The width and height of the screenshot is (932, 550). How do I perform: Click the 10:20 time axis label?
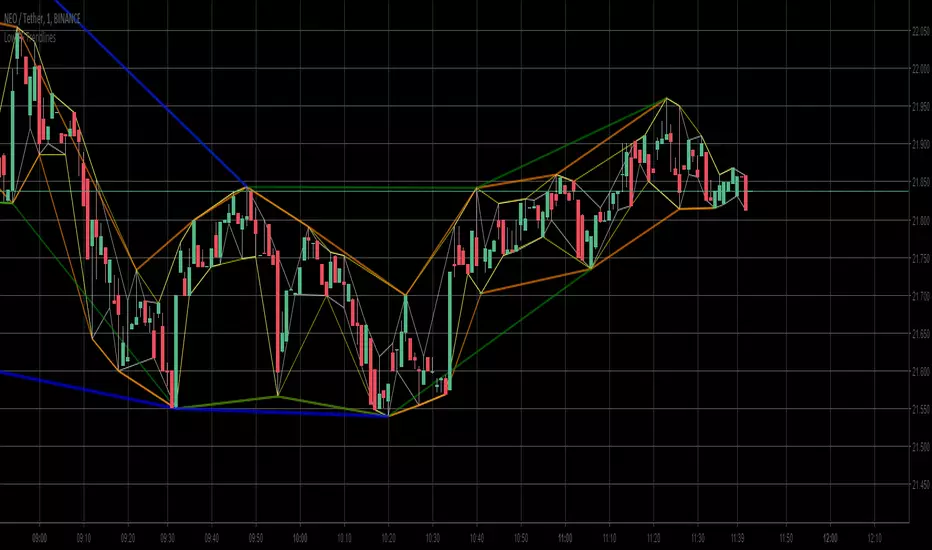point(388,538)
